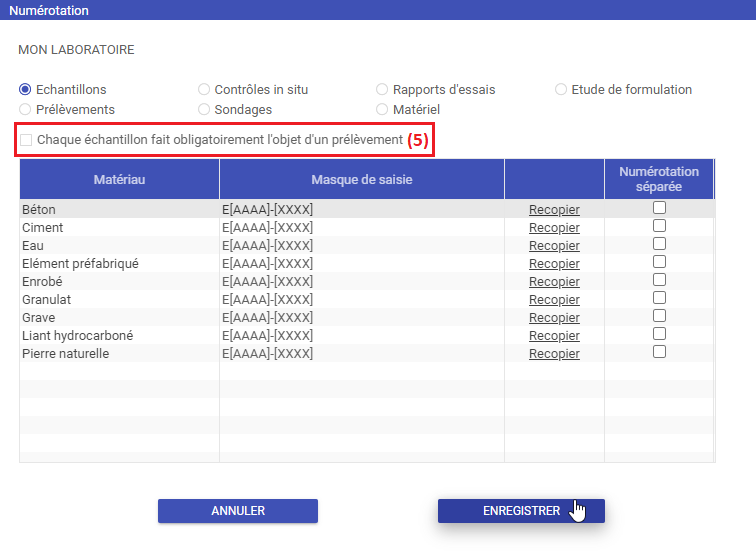Viewport: 756px width, 557px height.
Task: Choose the Contrôles in situ option
Action: [x=204, y=89]
